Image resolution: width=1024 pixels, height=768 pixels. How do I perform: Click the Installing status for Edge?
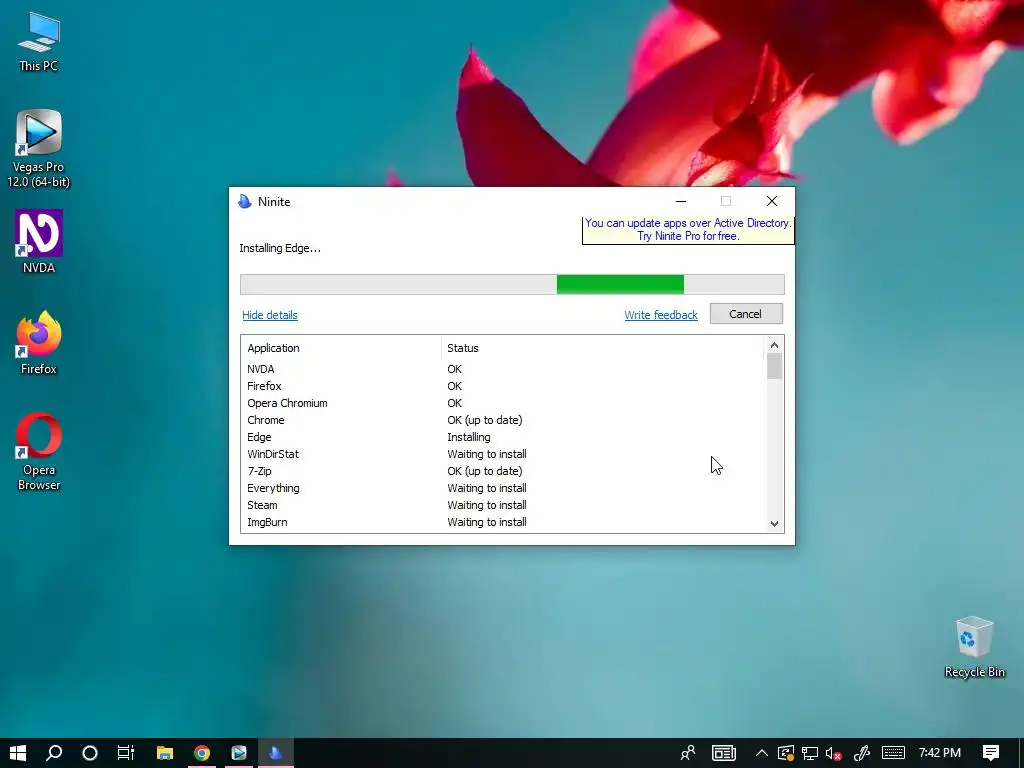[468, 437]
